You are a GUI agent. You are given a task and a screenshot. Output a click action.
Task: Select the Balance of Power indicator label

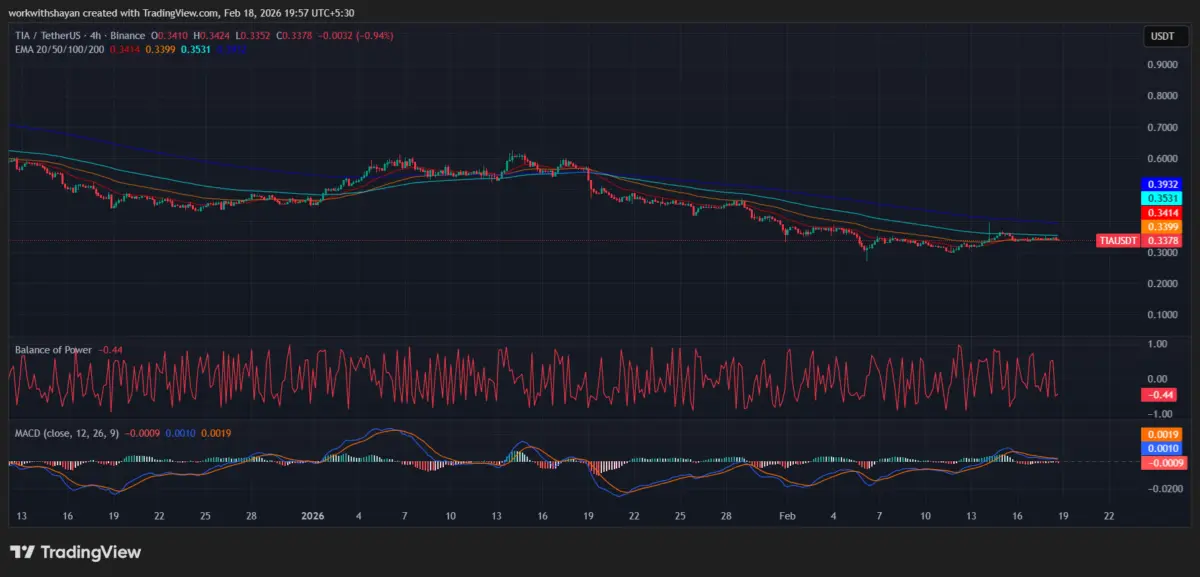[53, 350]
